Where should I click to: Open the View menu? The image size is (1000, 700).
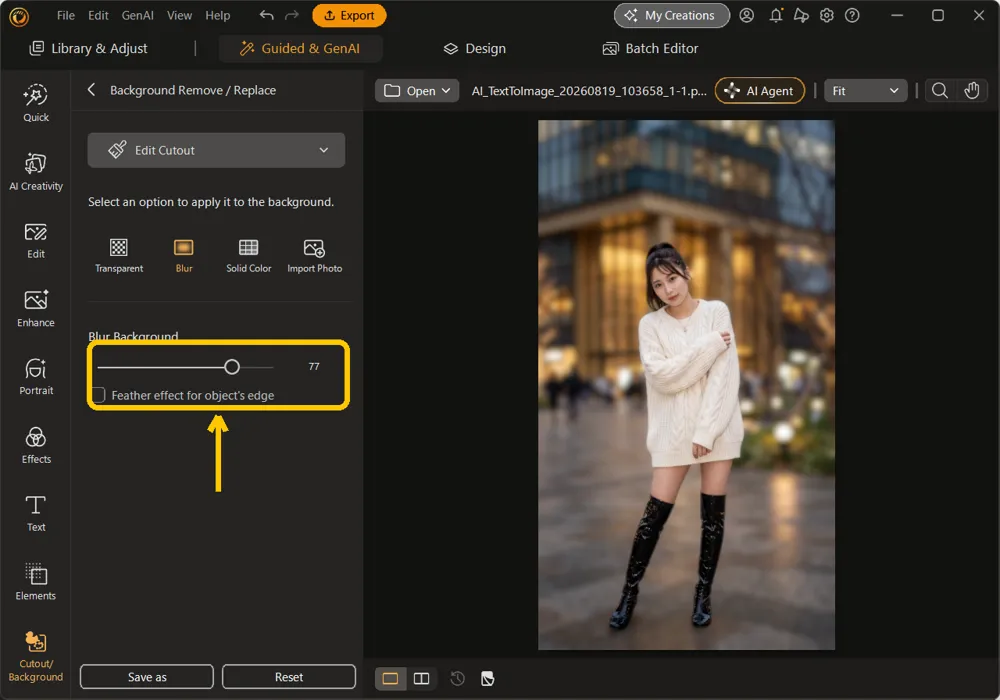179,15
